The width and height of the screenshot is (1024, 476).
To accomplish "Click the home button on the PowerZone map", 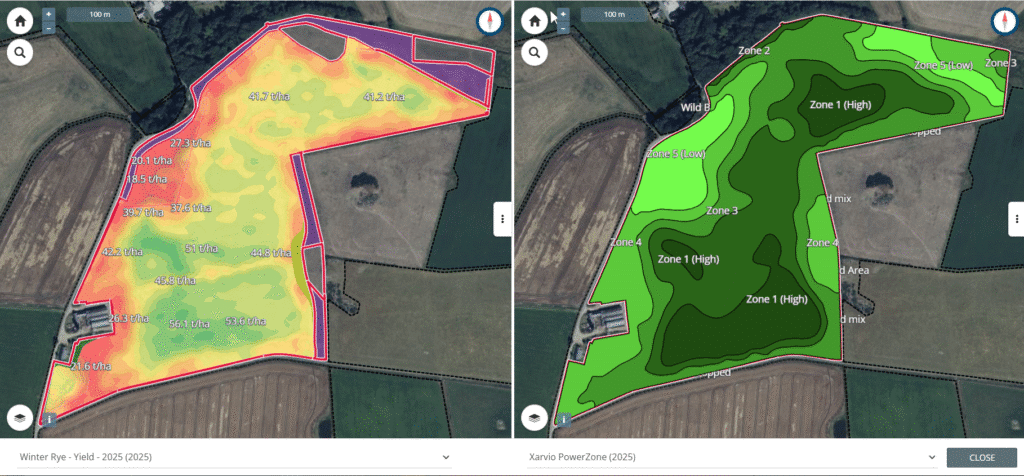I will [x=535, y=20].
